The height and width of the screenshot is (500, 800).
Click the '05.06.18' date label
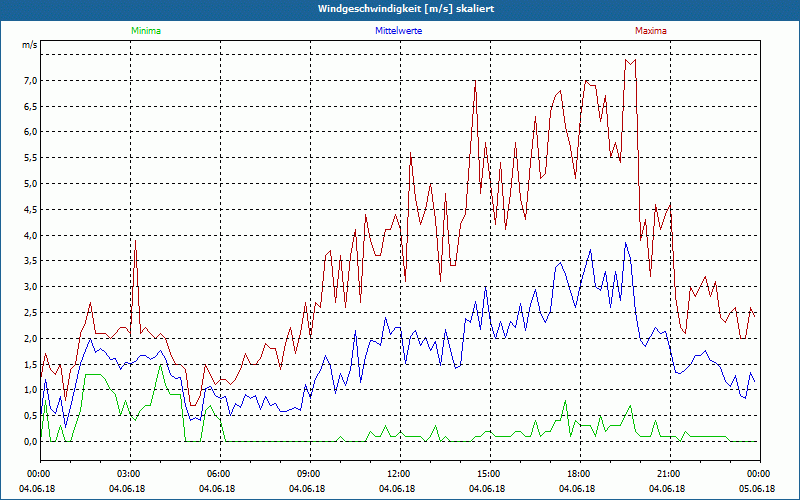coord(757,488)
